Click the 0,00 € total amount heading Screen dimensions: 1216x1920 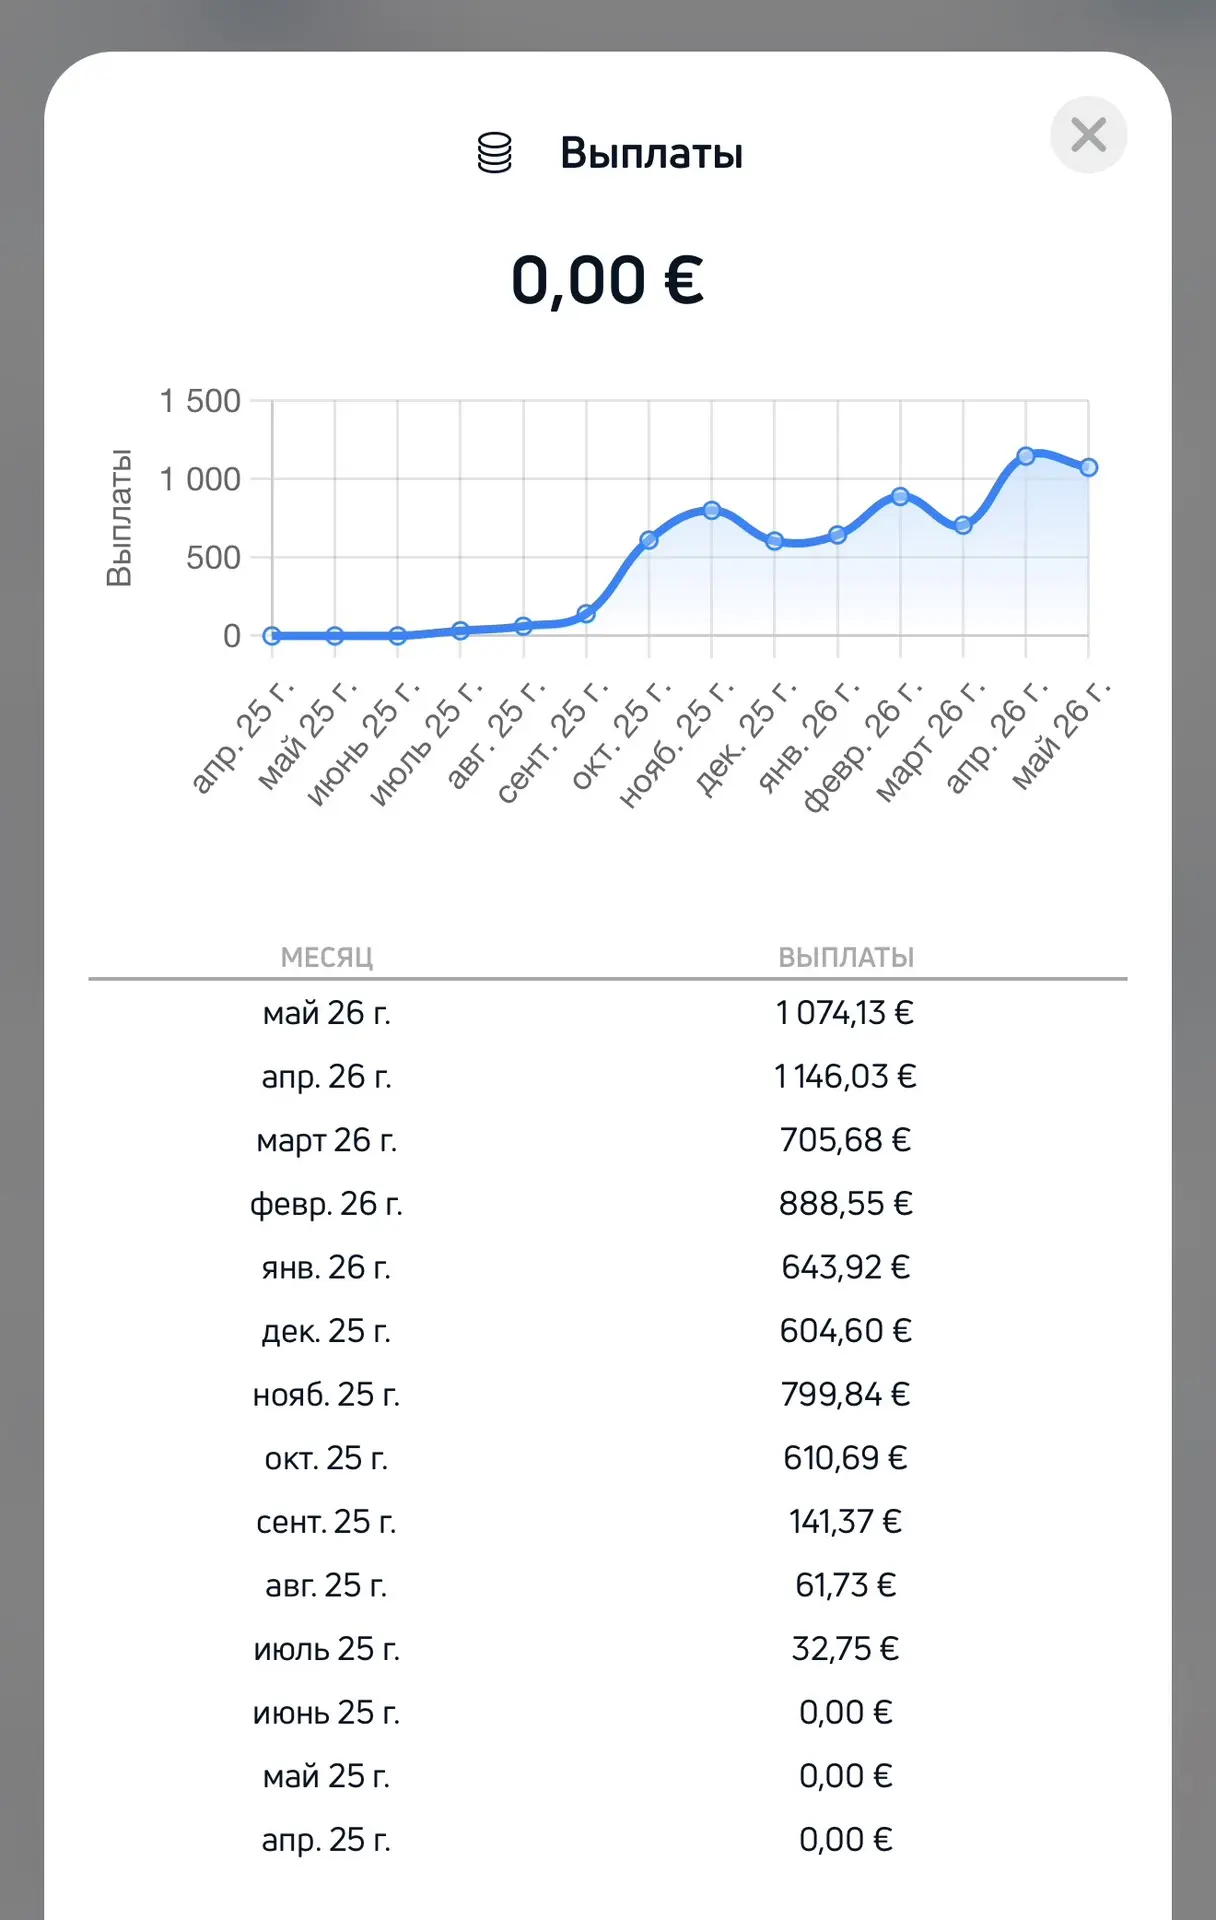point(607,279)
